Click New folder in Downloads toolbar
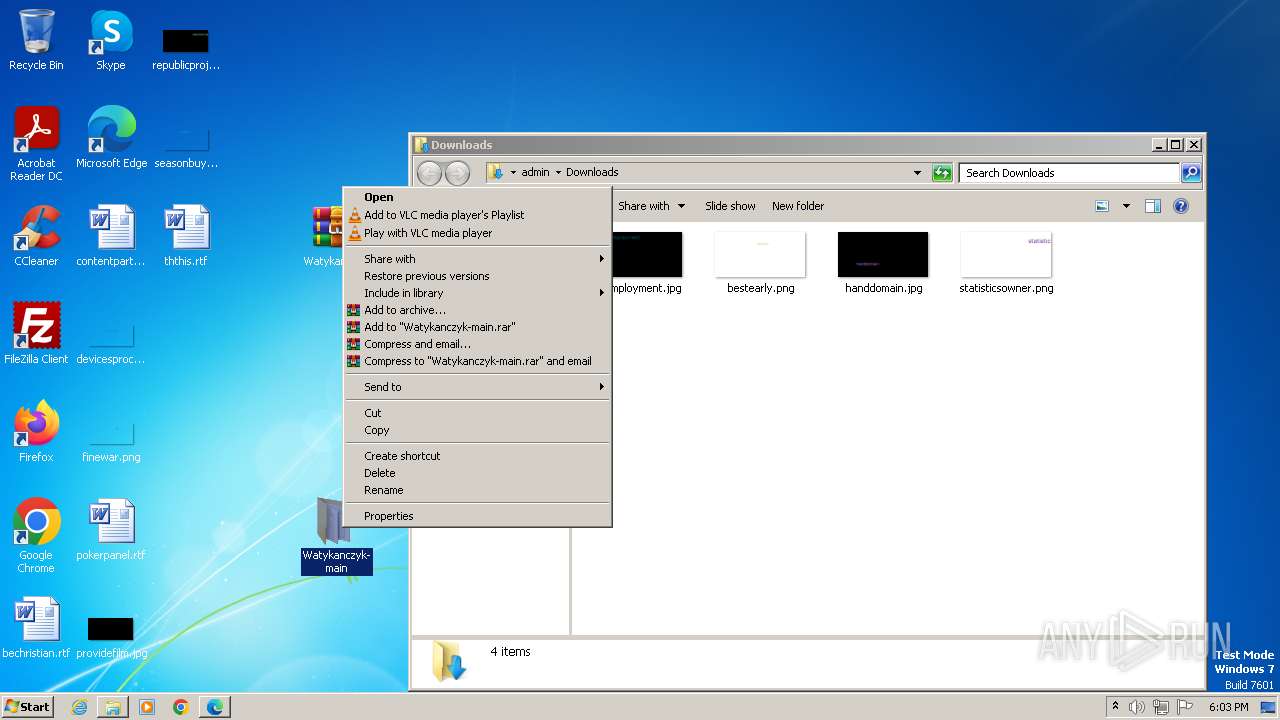Screen dimensions: 1280x720 [798, 206]
